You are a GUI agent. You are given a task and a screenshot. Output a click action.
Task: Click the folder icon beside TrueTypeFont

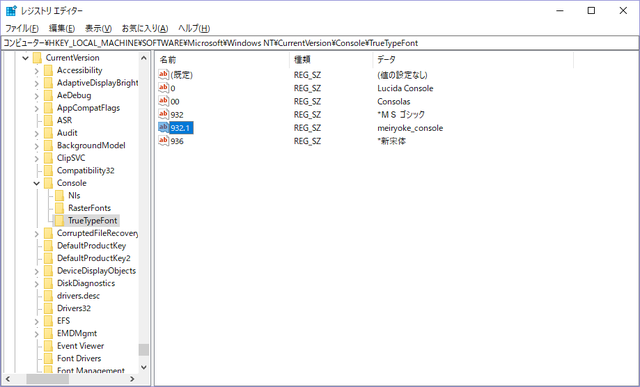point(59,221)
